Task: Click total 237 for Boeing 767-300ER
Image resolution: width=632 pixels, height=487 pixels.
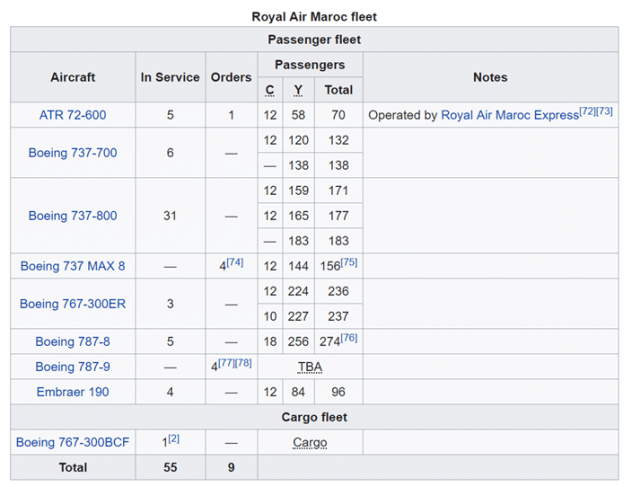Action: [339, 316]
